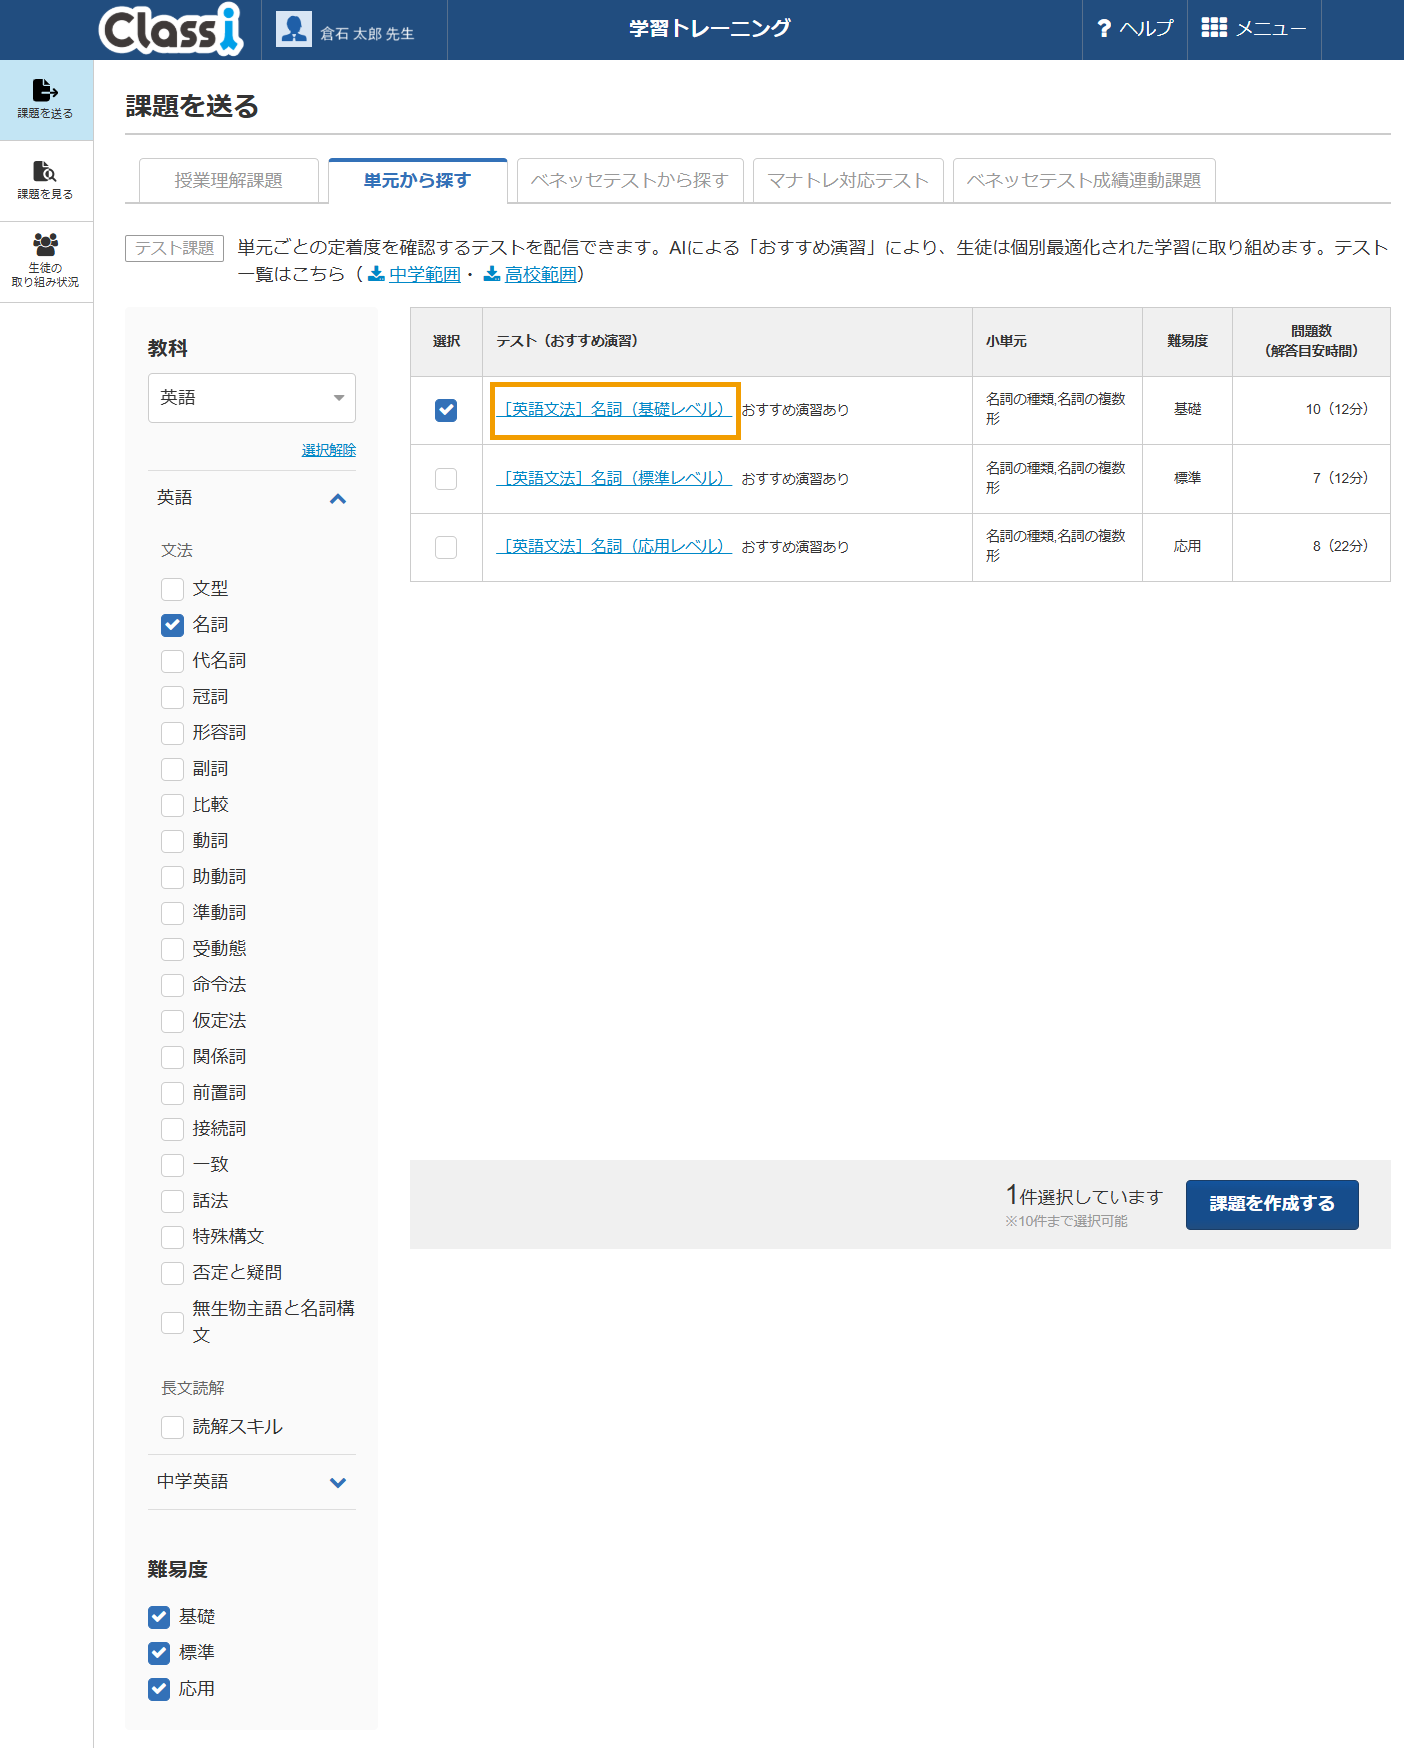Check the 動詞 checkbox

(x=173, y=841)
